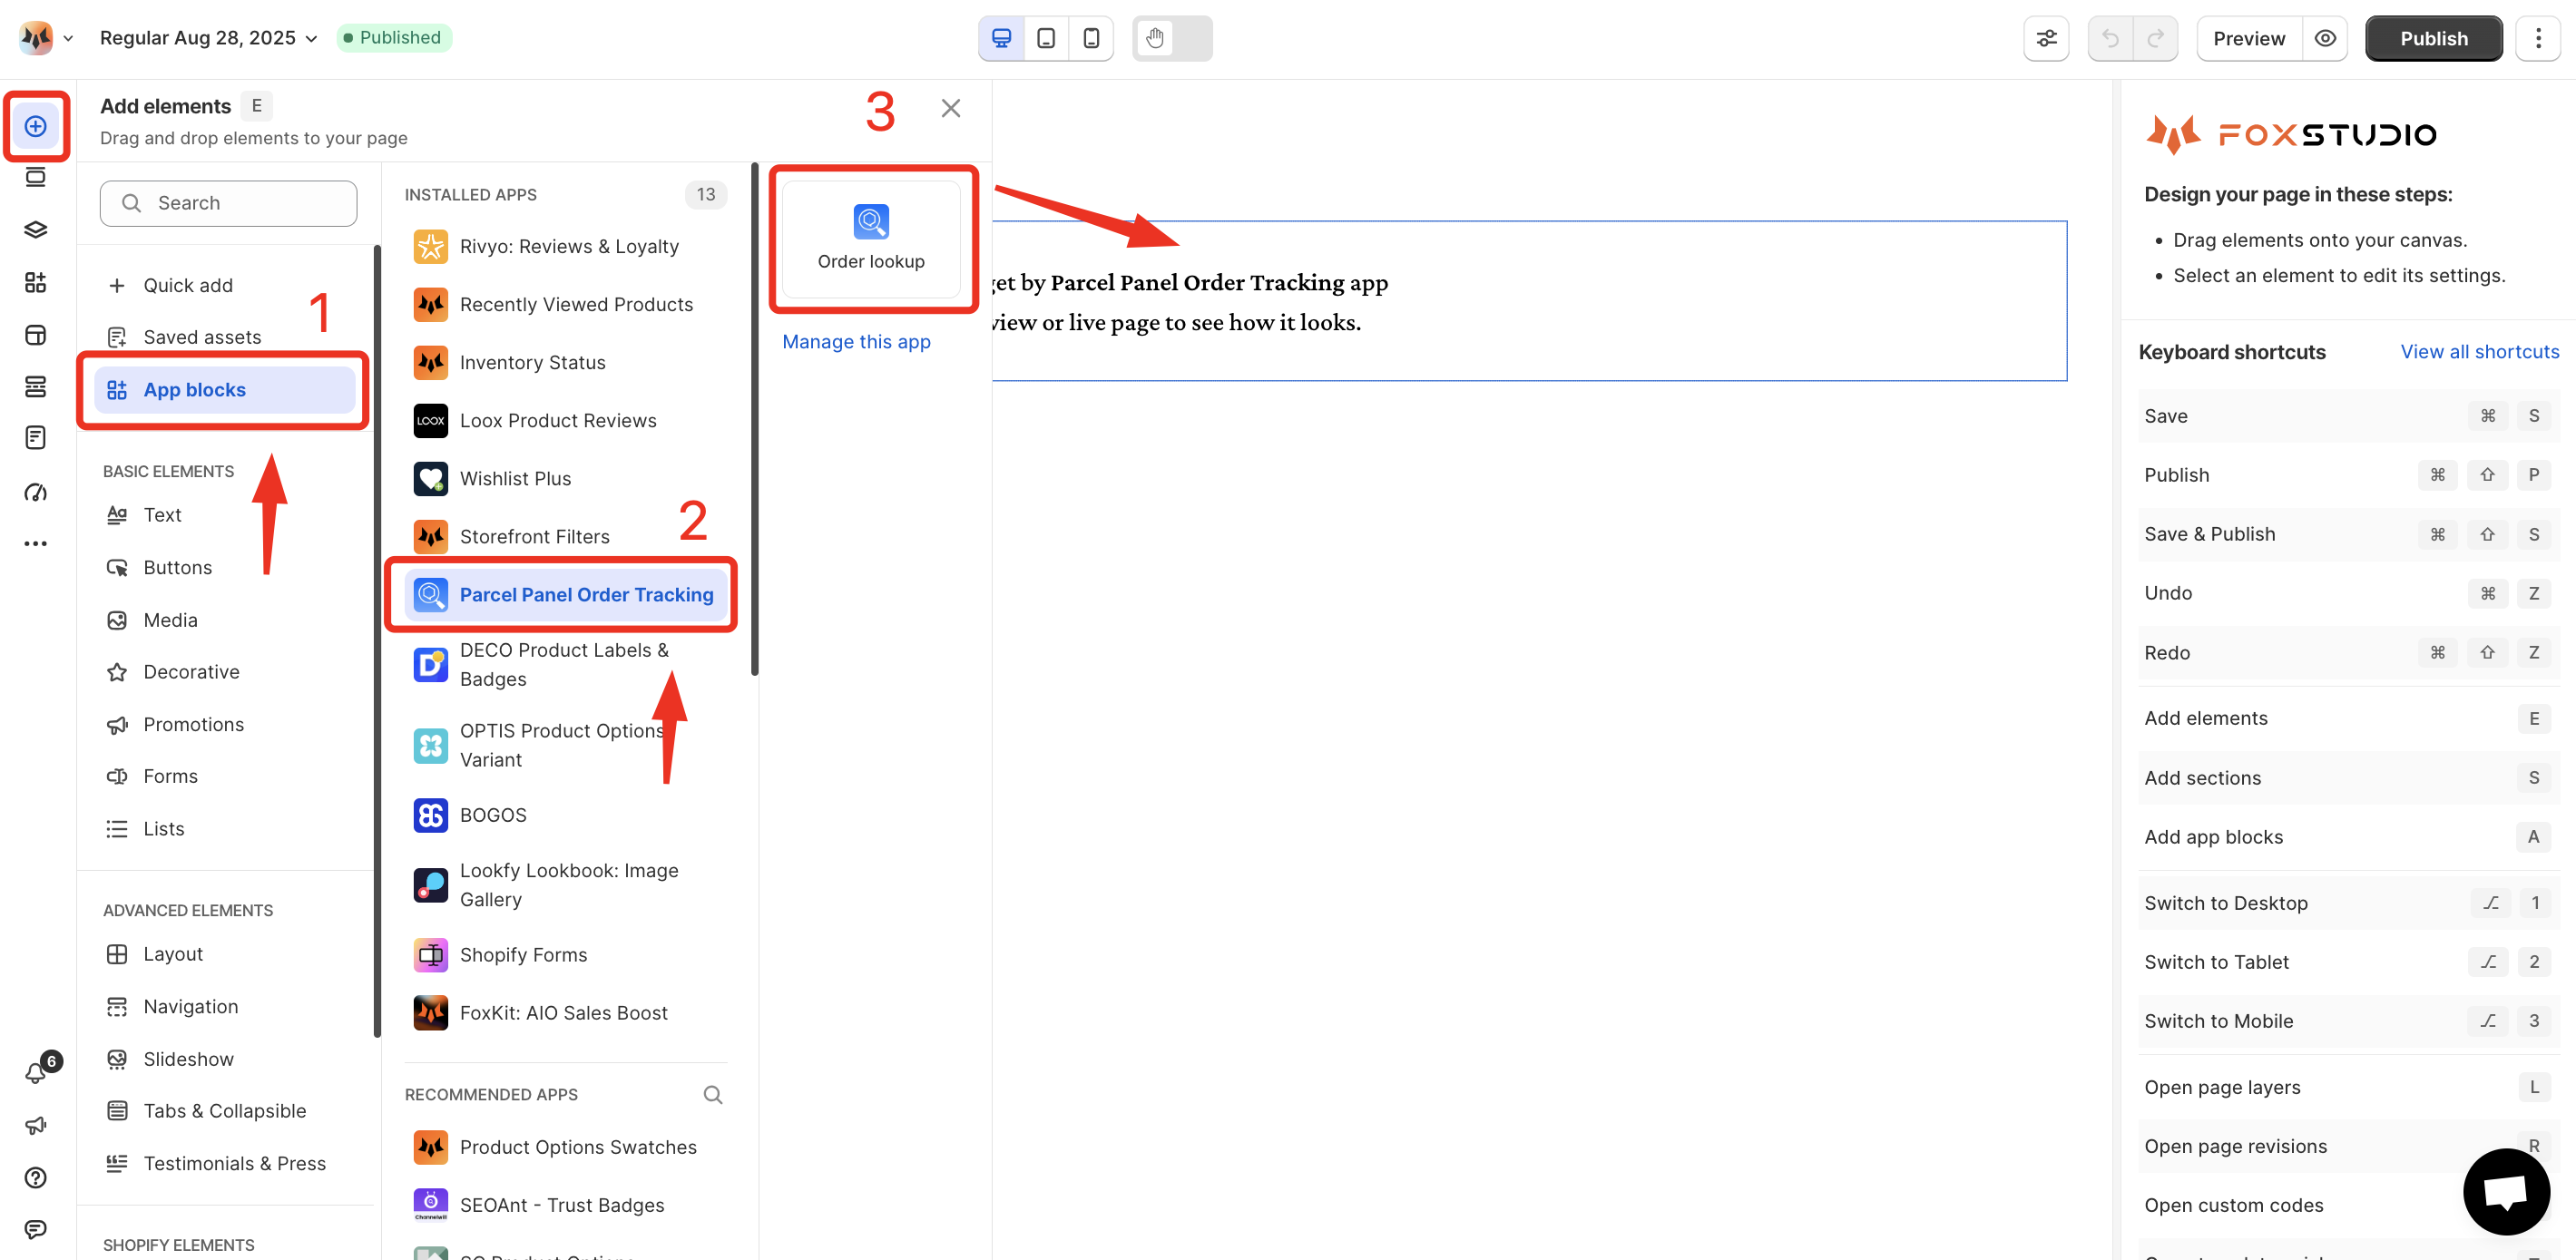Toggle the preview eye icon
This screenshot has height=1260, width=2576.
coord(2325,39)
